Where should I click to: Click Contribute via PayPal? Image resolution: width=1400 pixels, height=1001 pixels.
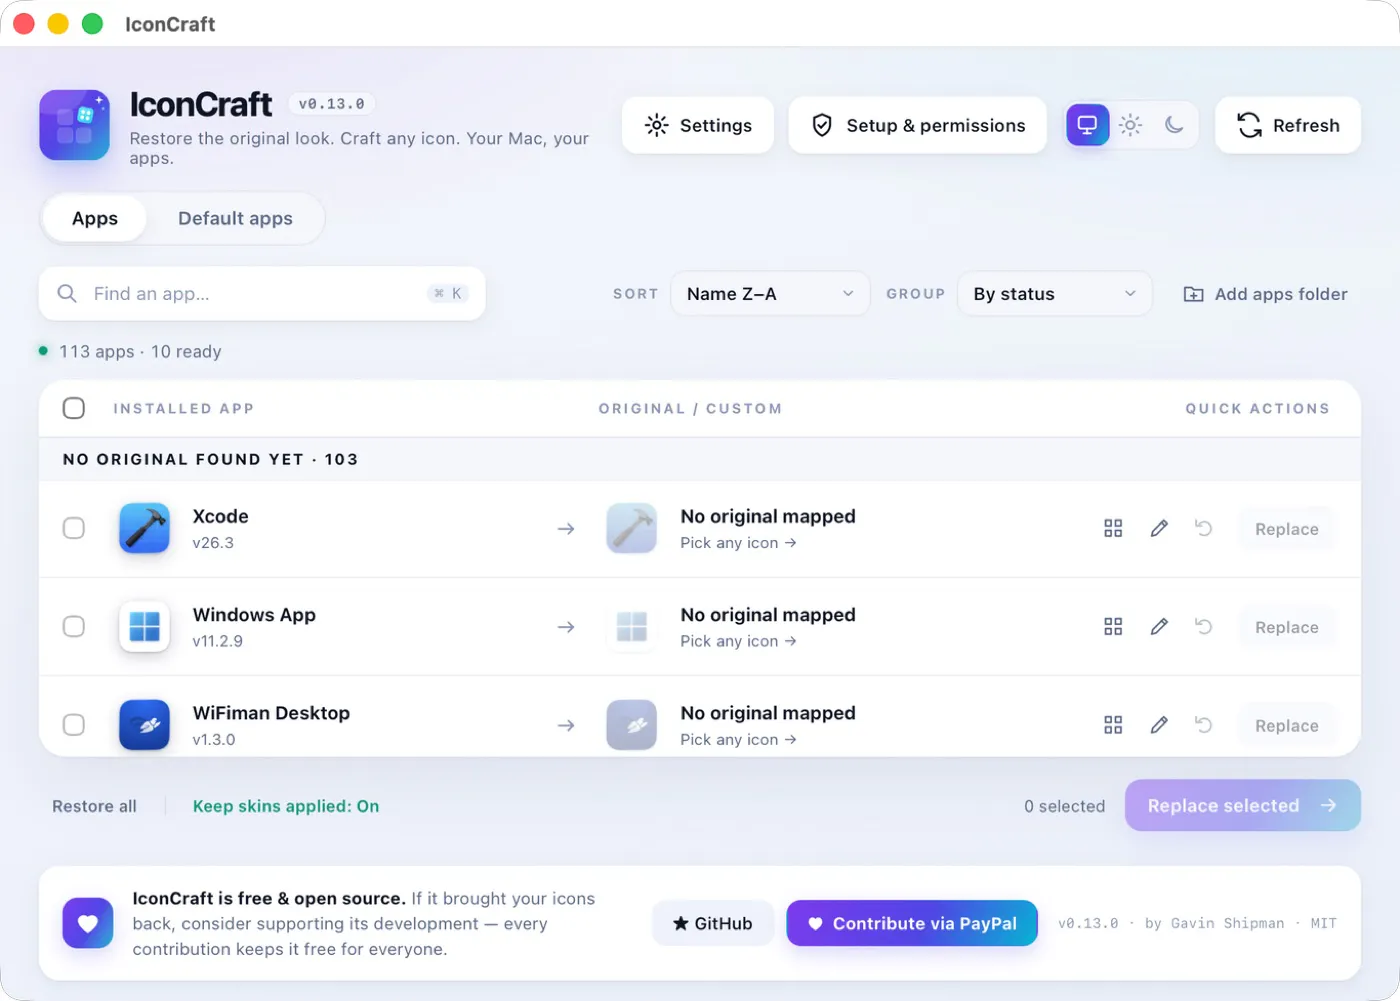(x=912, y=923)
